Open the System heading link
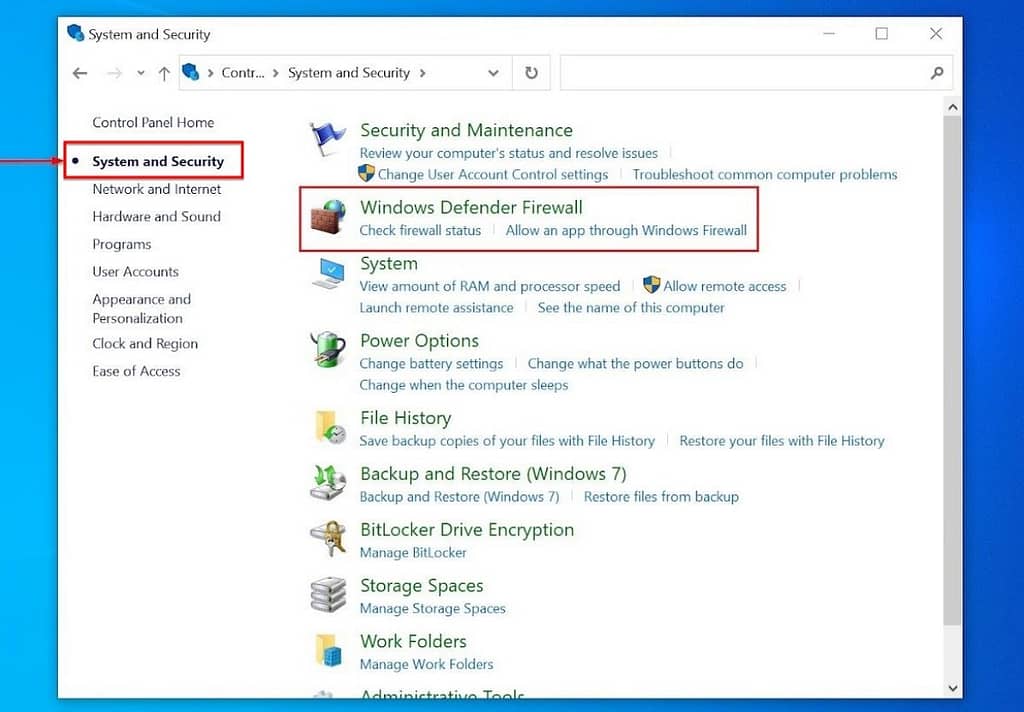This screenshot has height=712, width=1024. [x=389, y=263]
